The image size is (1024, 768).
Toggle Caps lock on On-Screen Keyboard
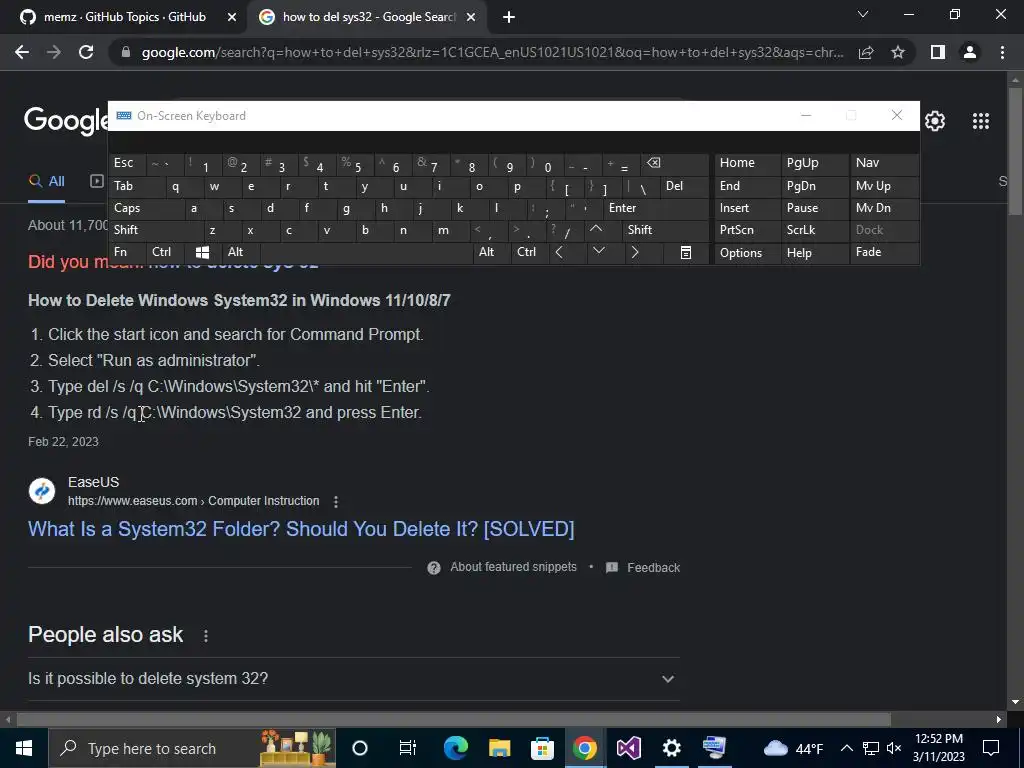pyautogui.click(x=147, y=208)
